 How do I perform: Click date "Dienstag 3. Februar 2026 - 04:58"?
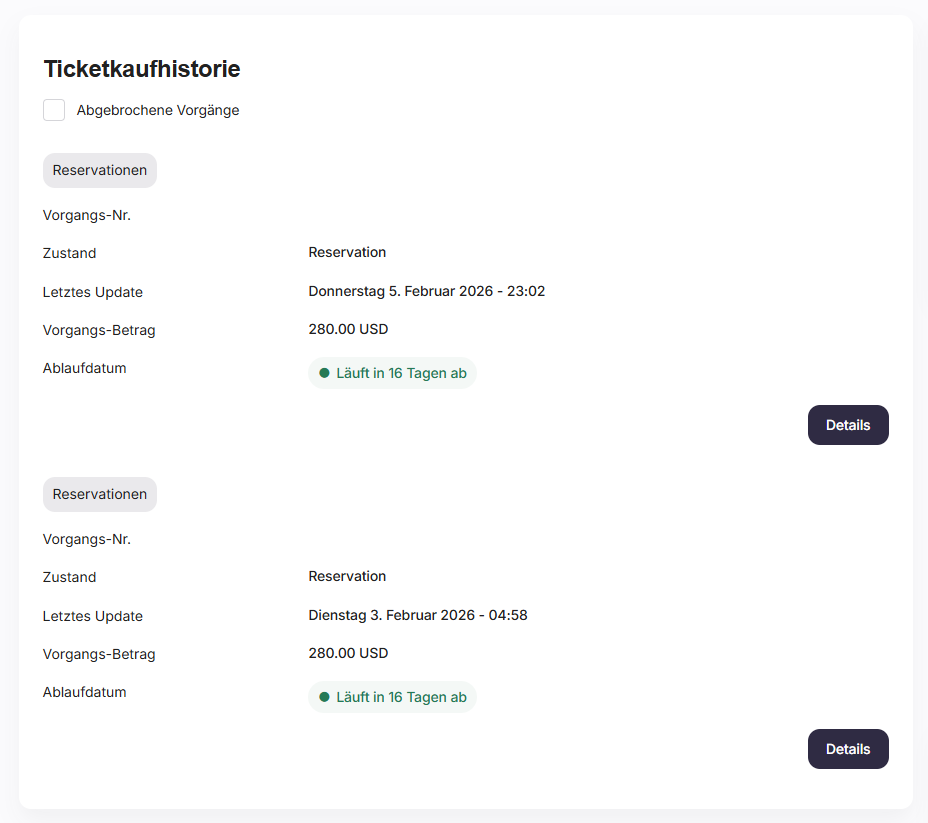pyautogui.click(x=417, y=615)
